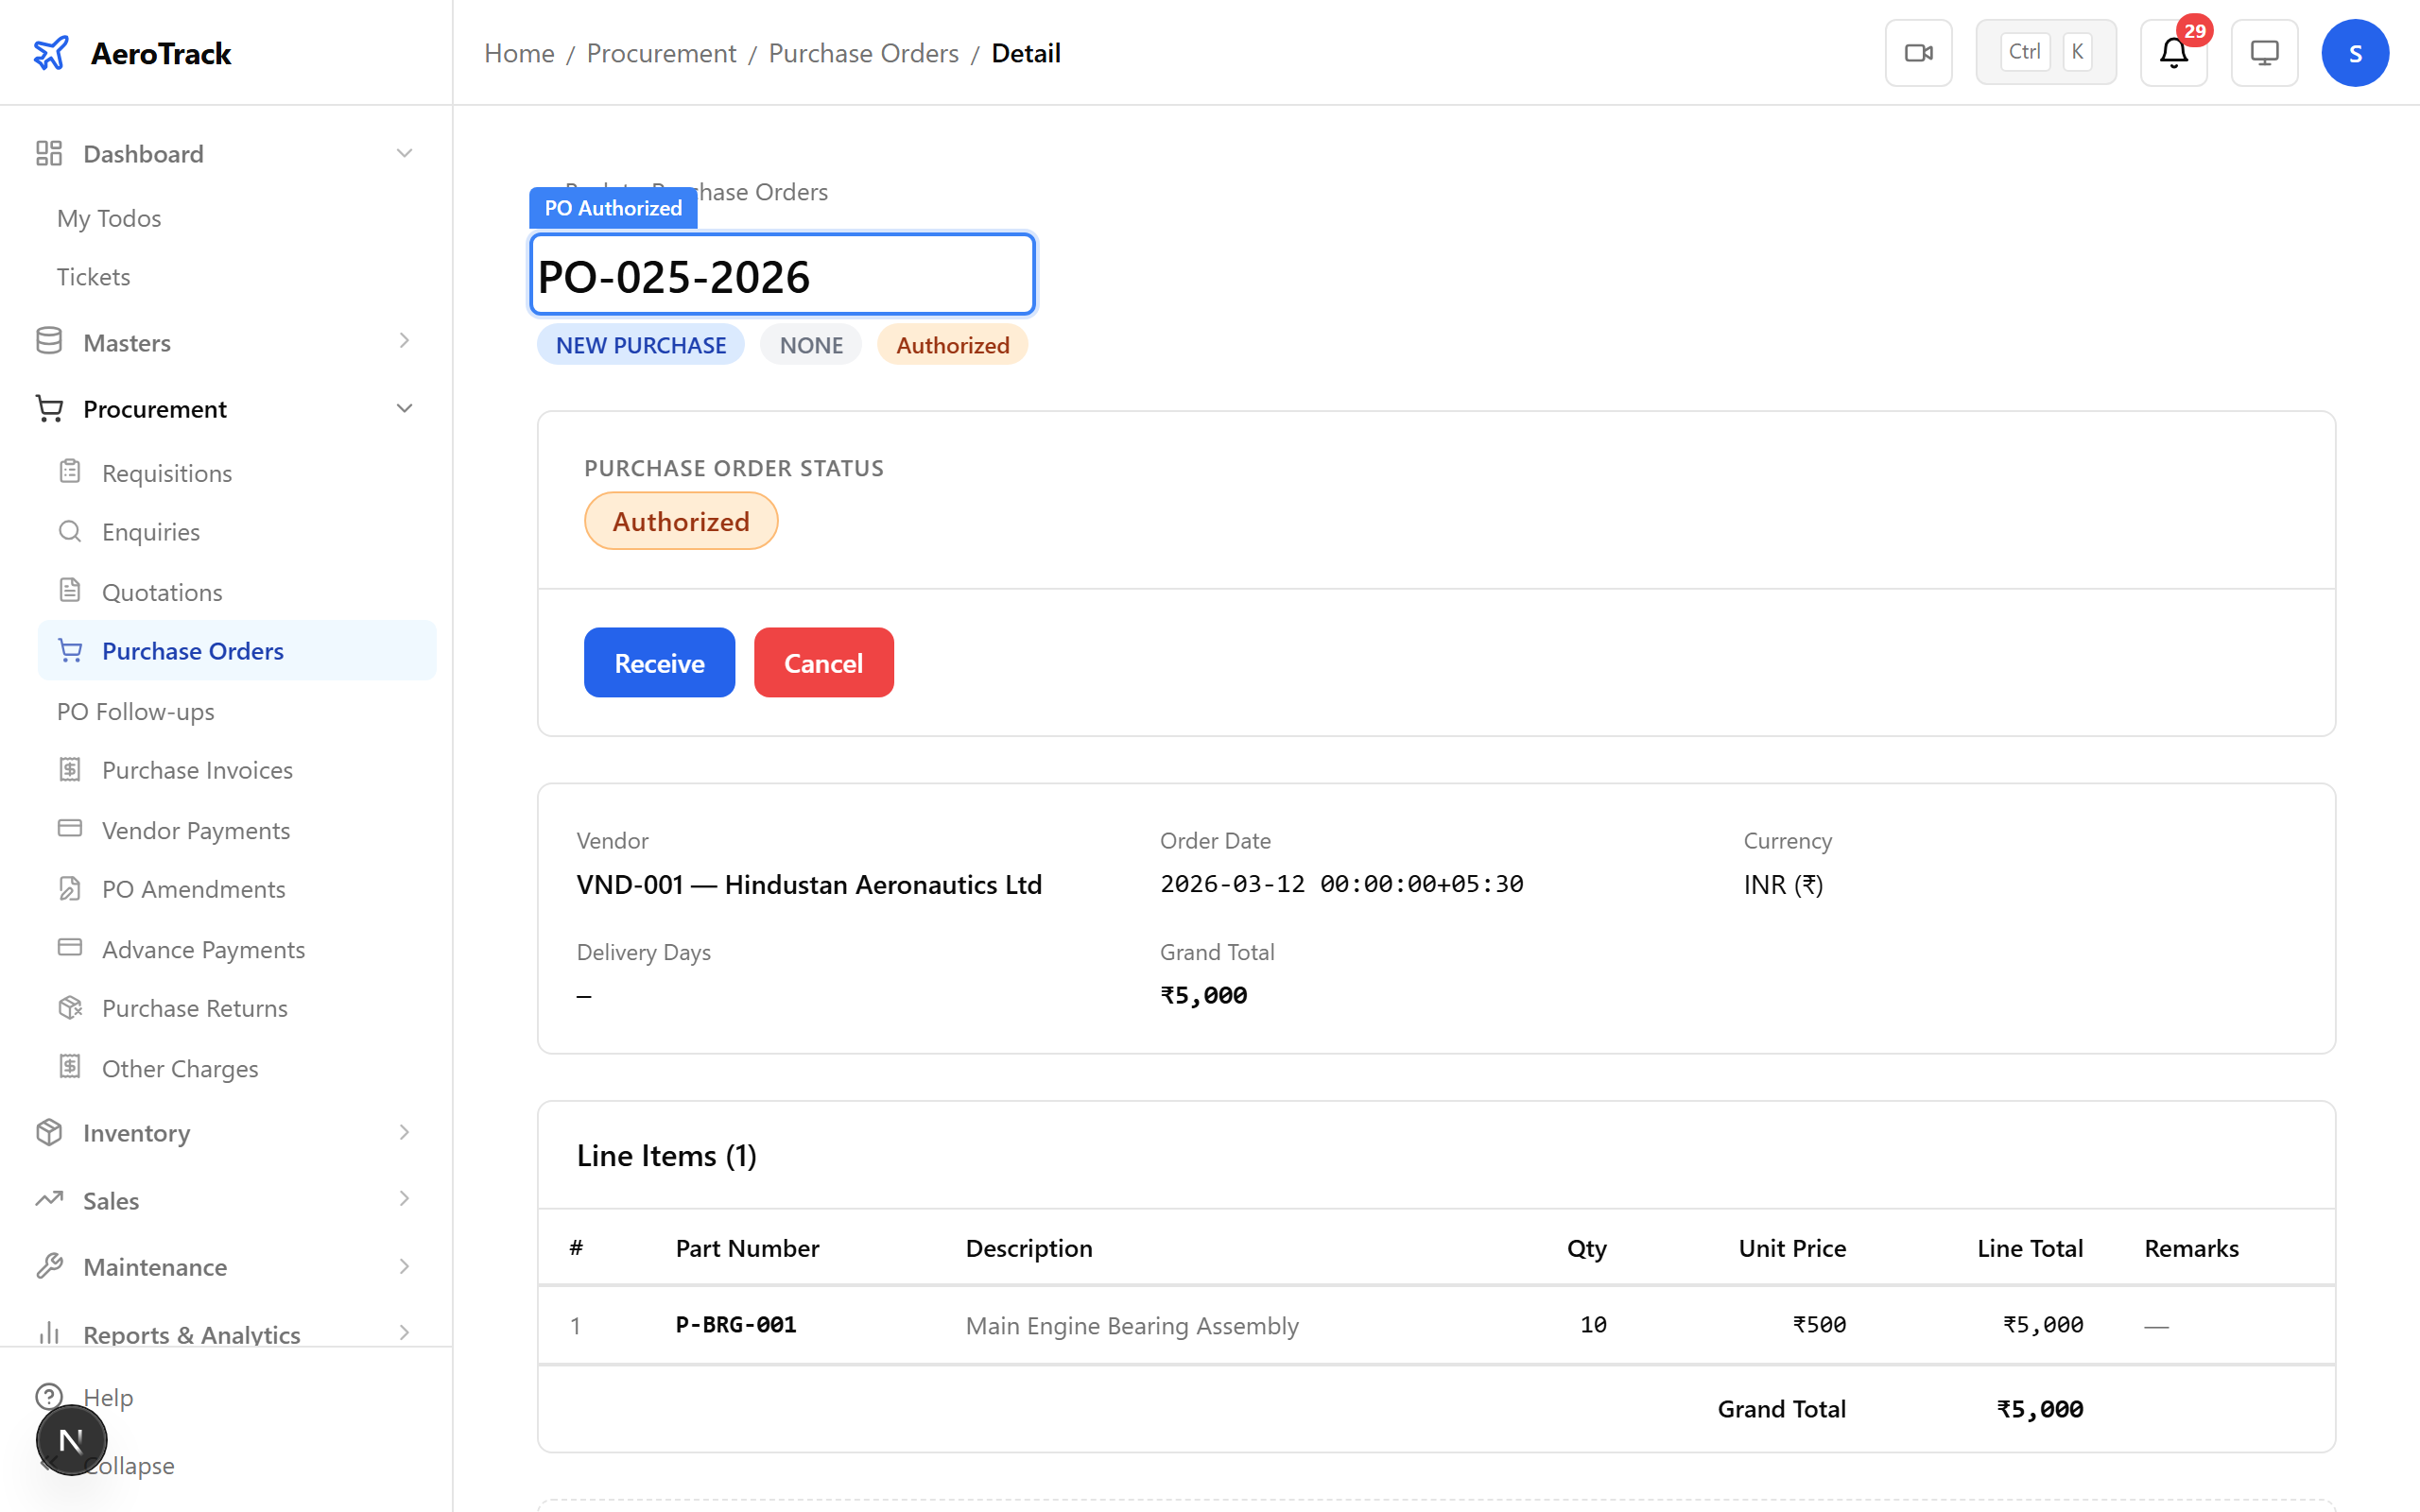Expand the Reports & Analytics section

point(404,1333)
